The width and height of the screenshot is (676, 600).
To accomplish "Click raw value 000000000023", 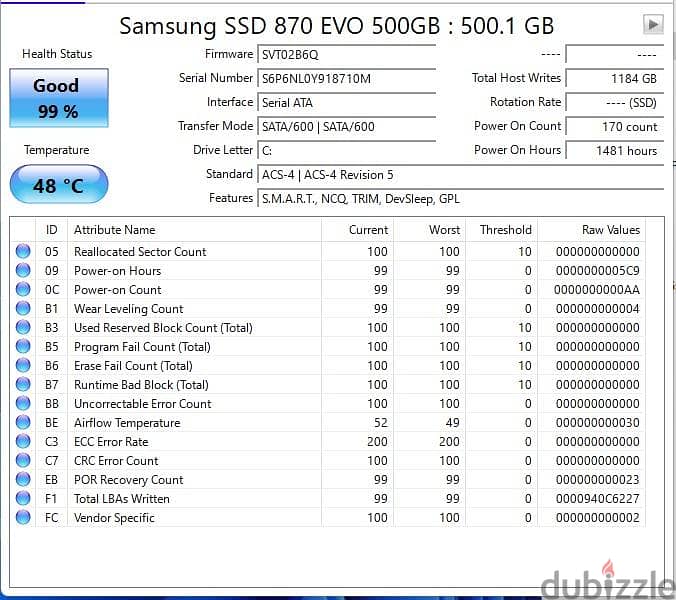I will point(598,479).
